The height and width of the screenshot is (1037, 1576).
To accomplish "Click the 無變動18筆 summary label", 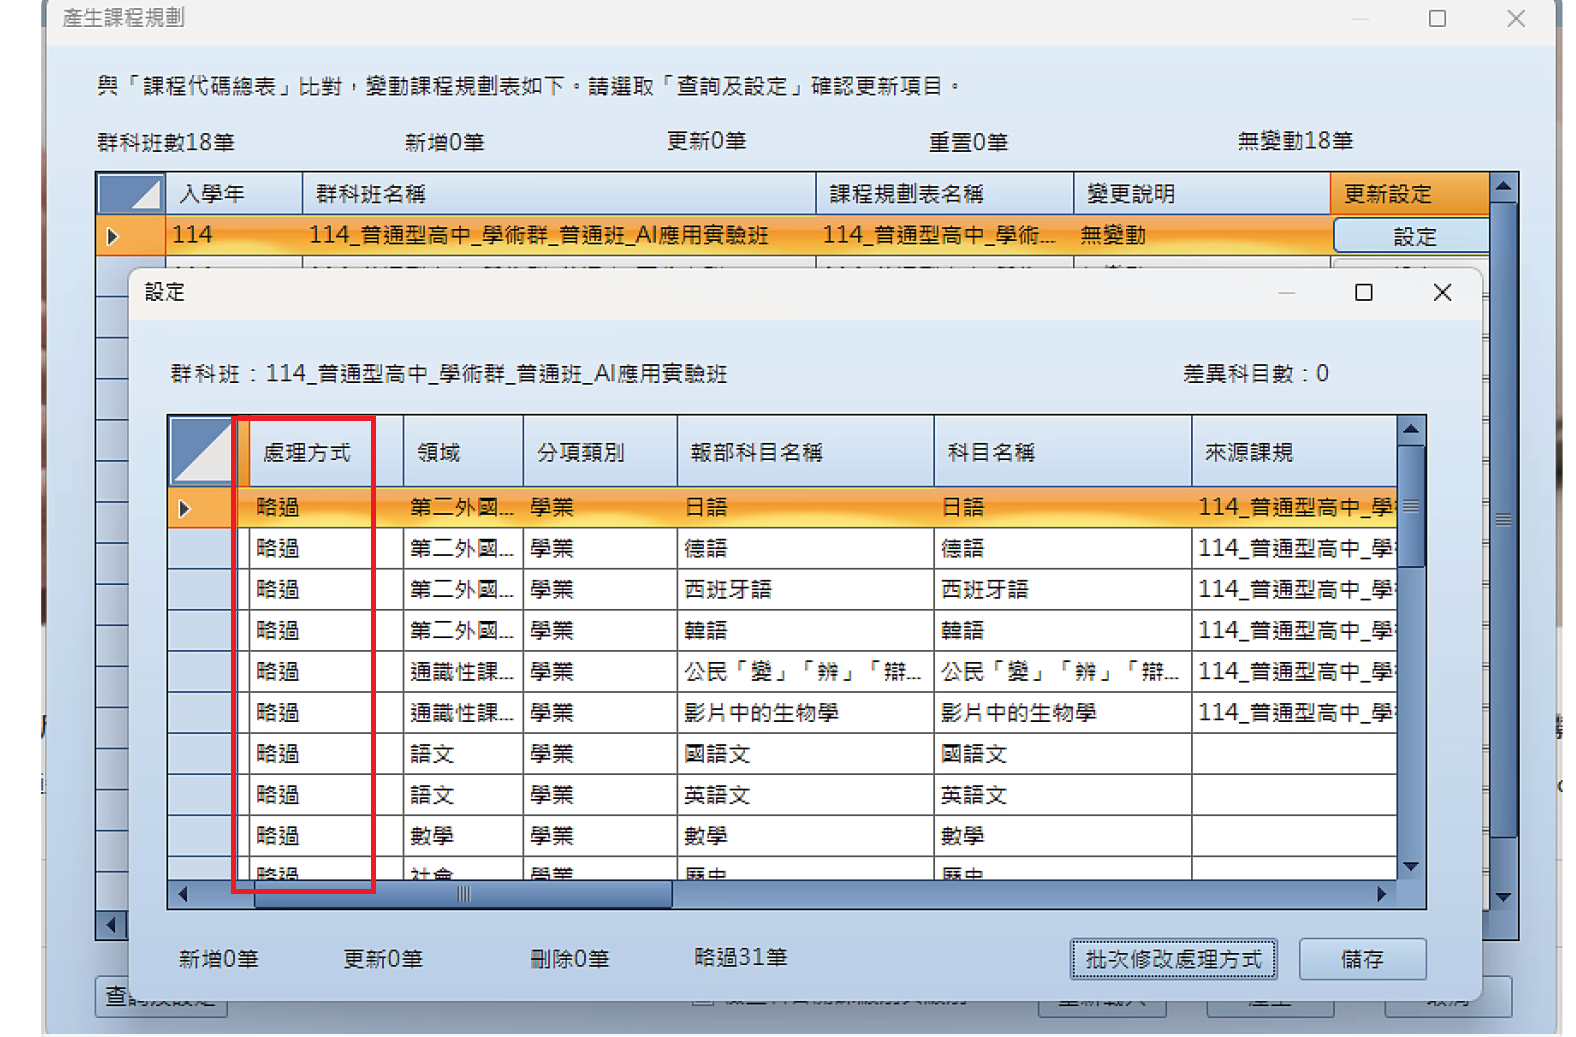I will pyautogui.click(x=1295, y=141).
